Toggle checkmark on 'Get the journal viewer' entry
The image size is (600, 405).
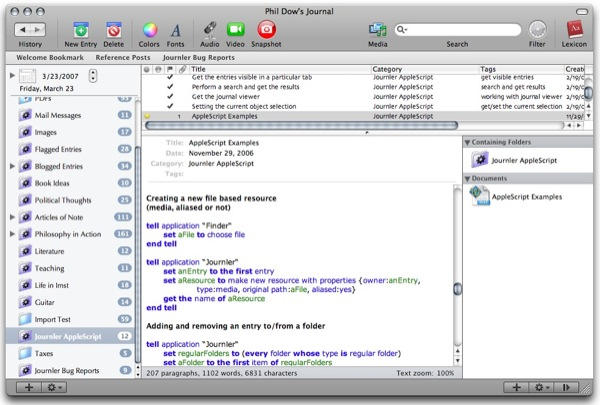(x=170, y=96)
